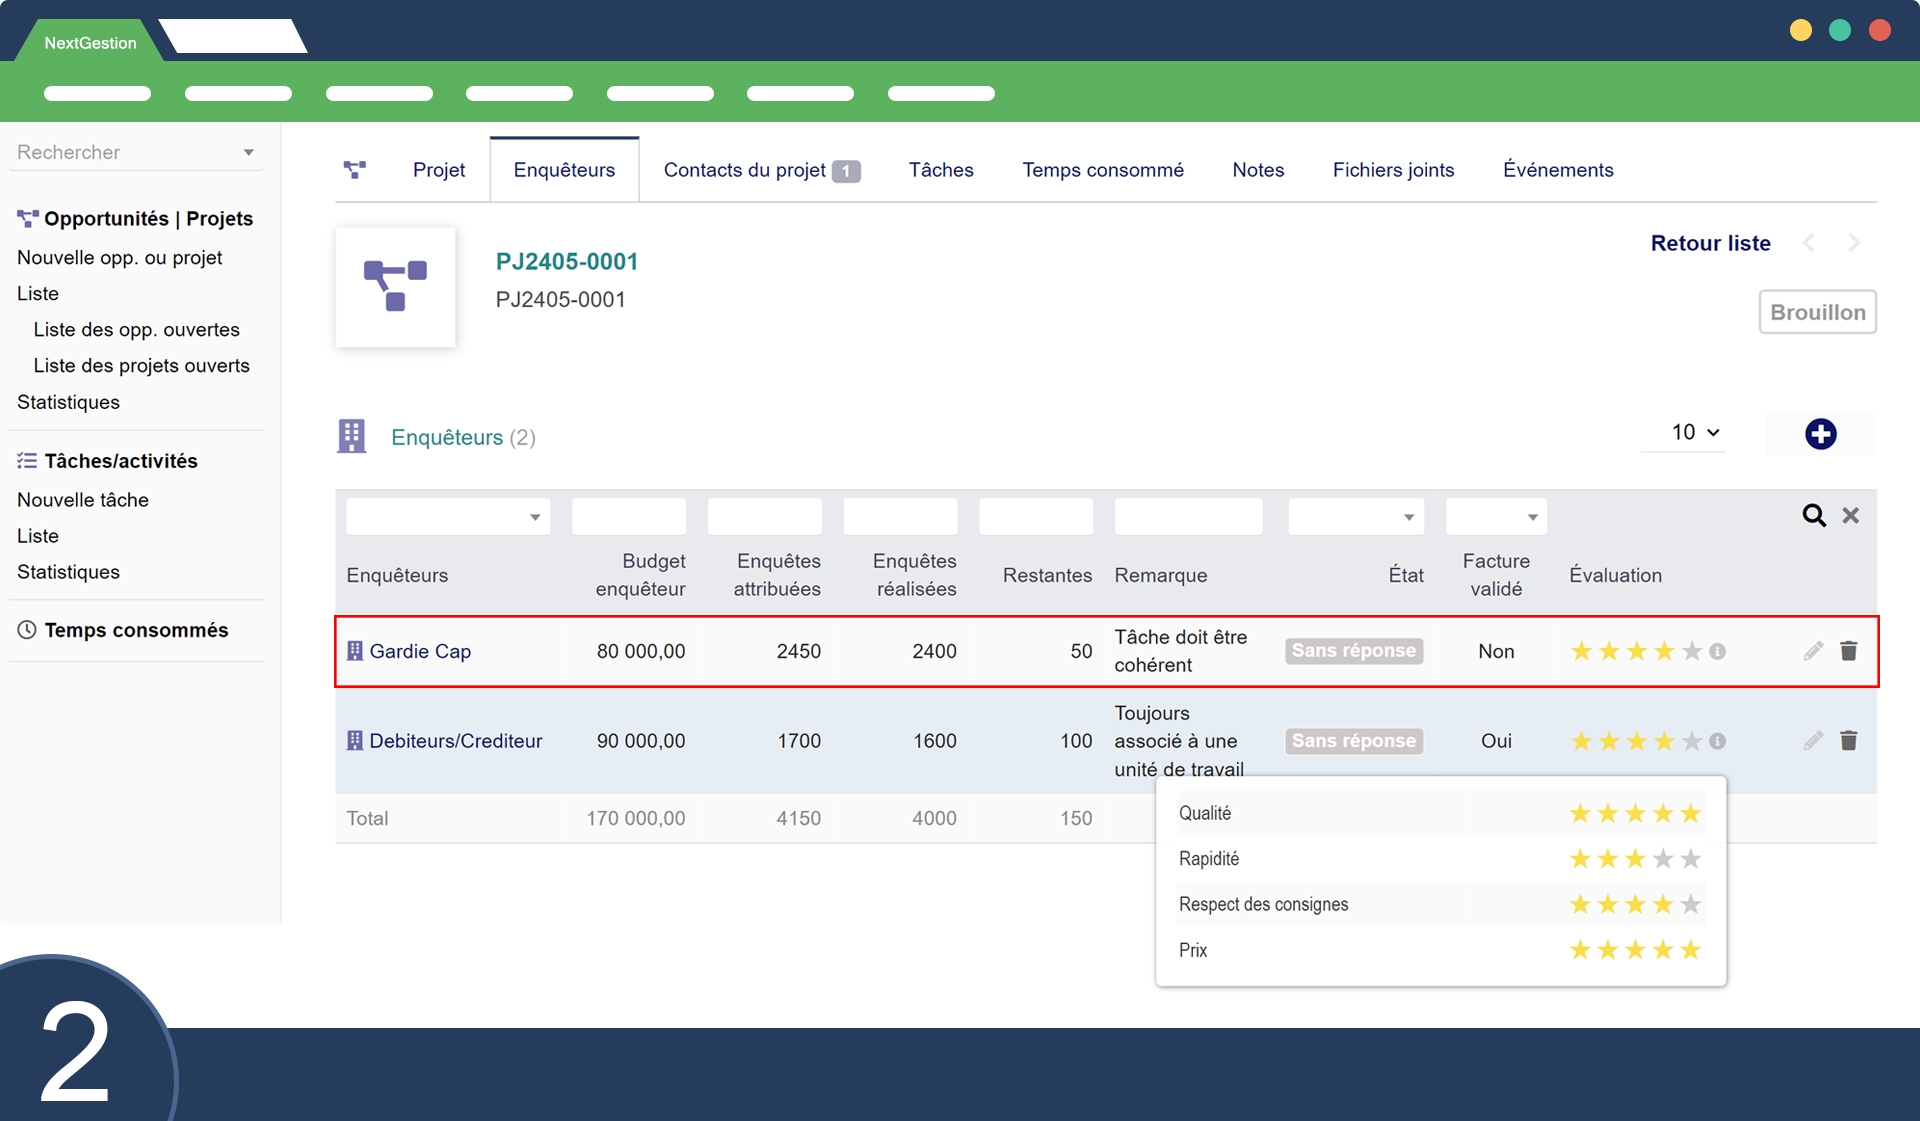Viewport: 1920px width, 1121px height.
Task: Click the blue plus add enquêteur icon
Action: click(1820, 434)
